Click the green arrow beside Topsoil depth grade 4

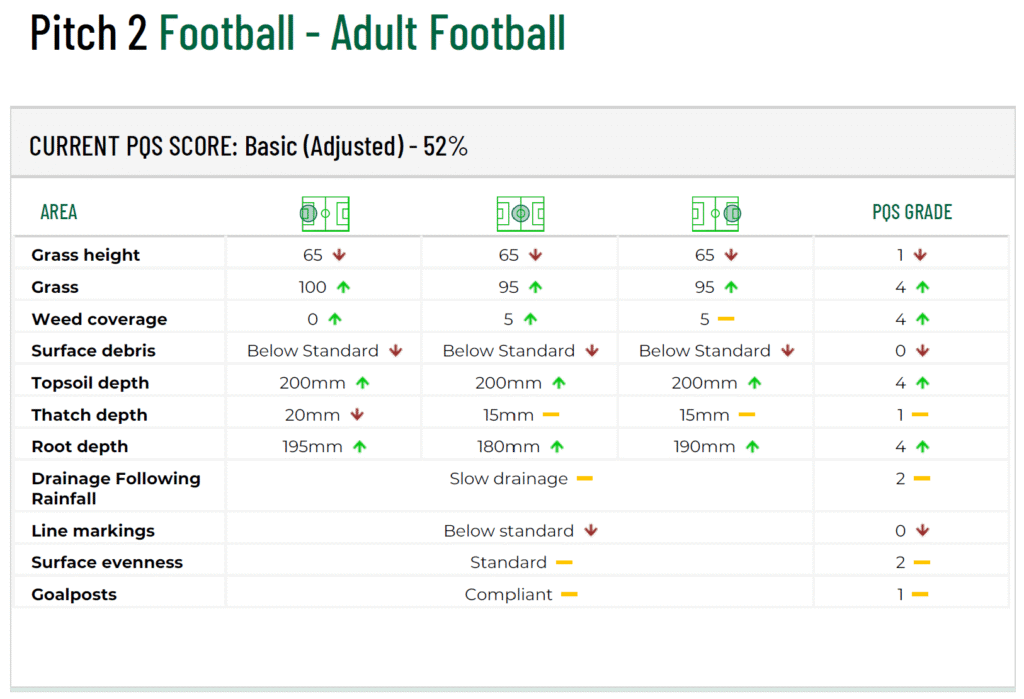[922, 383]
